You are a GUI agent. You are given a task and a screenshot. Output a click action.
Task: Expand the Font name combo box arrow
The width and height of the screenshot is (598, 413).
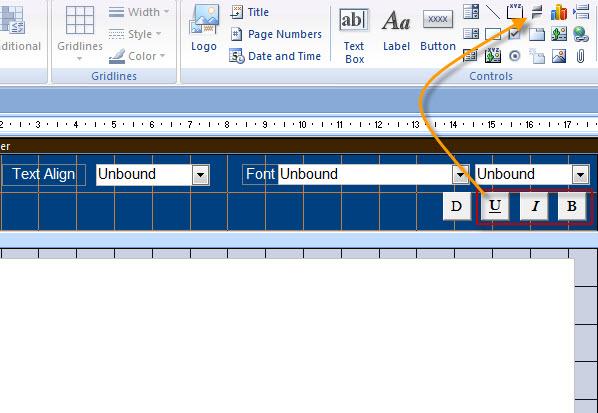pos(460,175)
